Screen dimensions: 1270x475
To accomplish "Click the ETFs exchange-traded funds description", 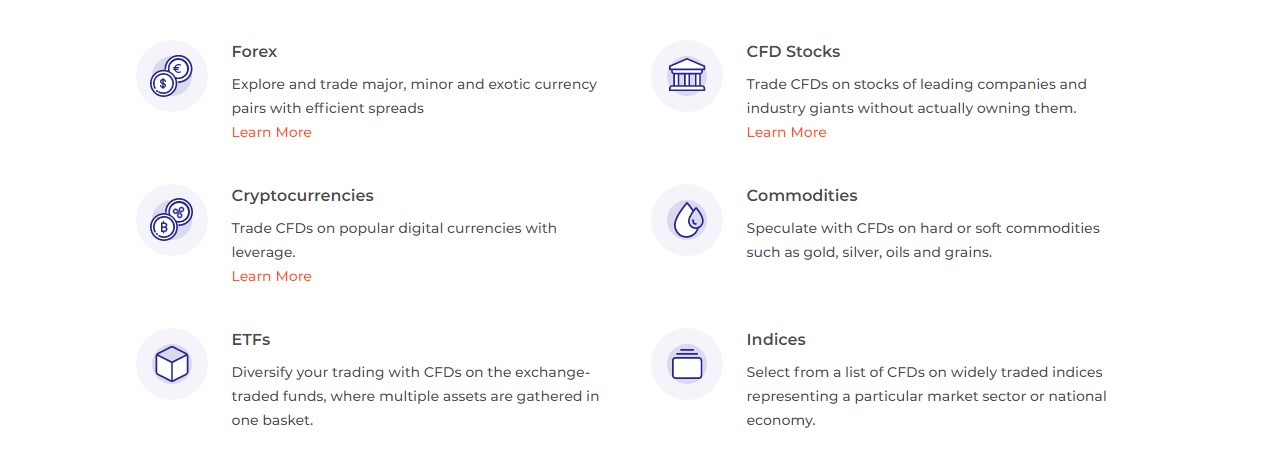I will 415,396.
